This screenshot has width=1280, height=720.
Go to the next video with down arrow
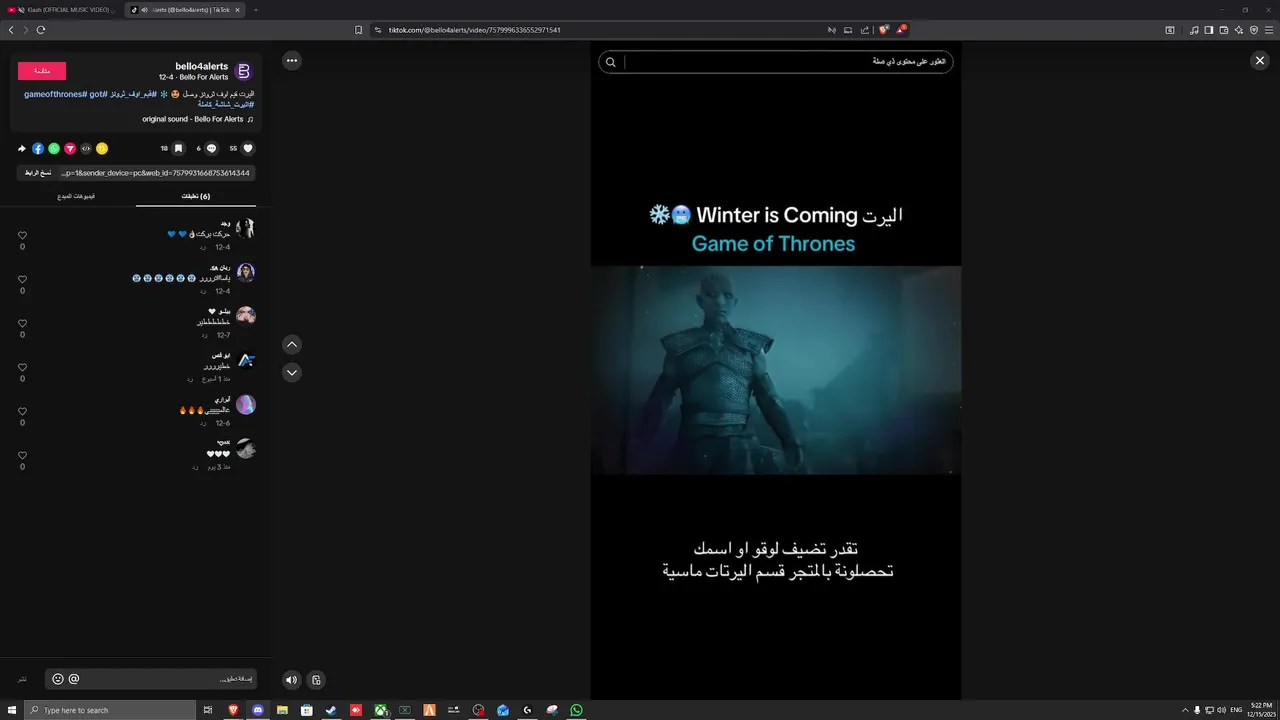(x=292, y=372)
